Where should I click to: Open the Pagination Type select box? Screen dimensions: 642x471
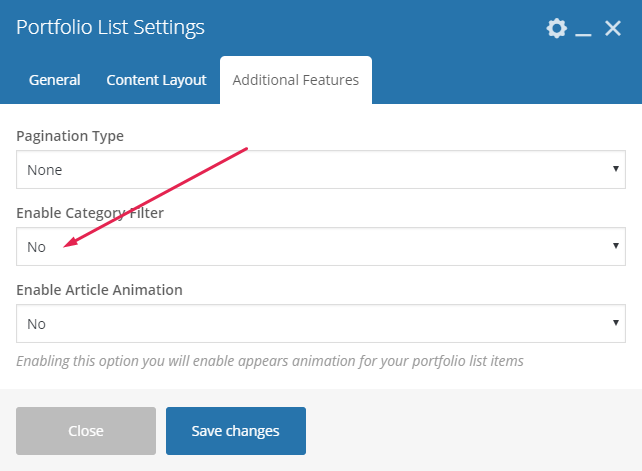click(320, 169)
